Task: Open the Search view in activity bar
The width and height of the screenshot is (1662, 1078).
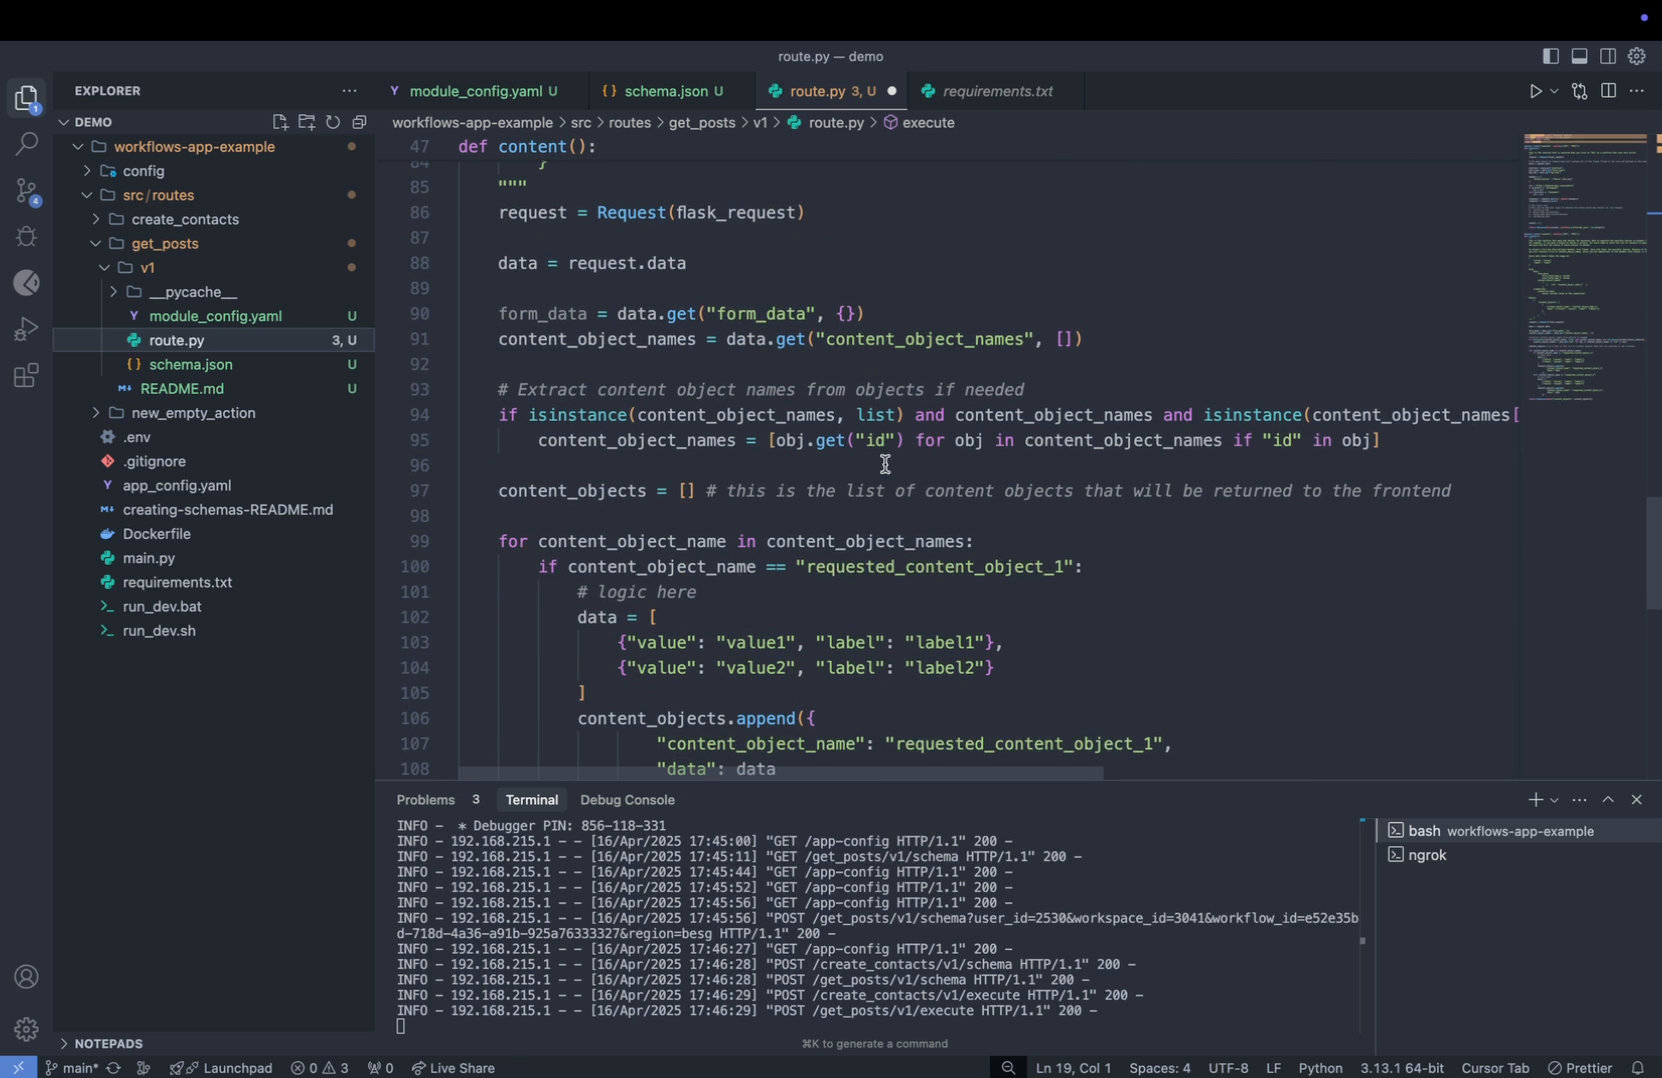Action: (27, 144)
